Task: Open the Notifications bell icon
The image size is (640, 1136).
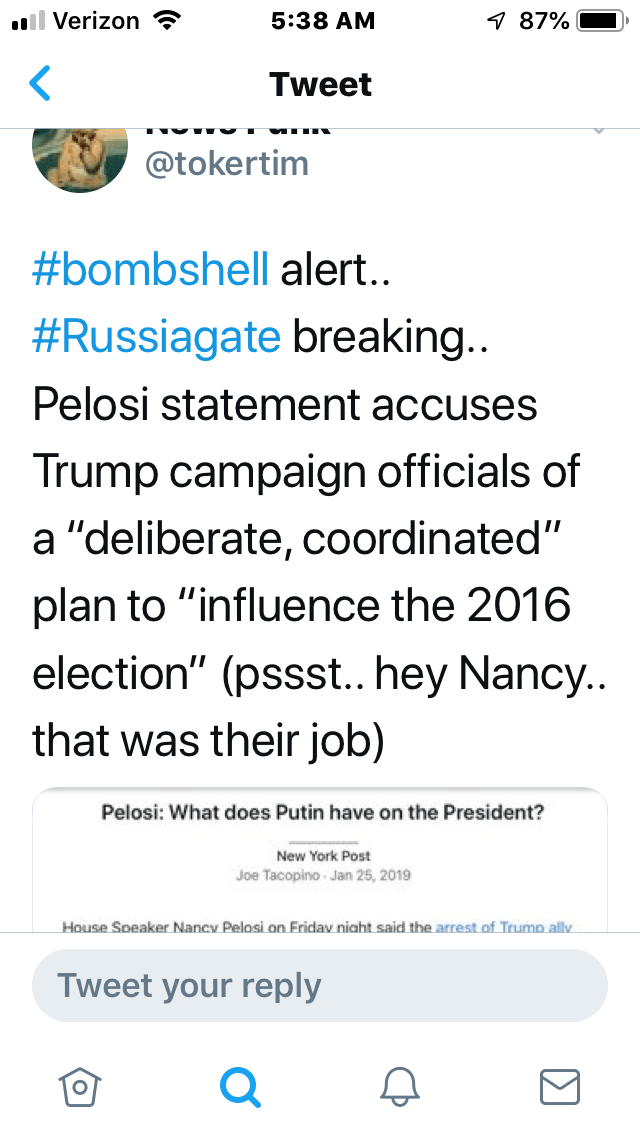Action: (x=400, y=1086)
